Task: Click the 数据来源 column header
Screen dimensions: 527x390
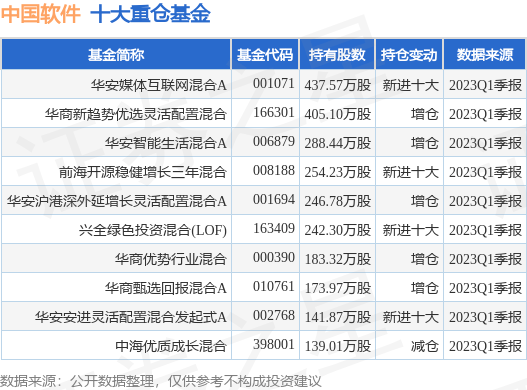Action: [x=485, y=54]
